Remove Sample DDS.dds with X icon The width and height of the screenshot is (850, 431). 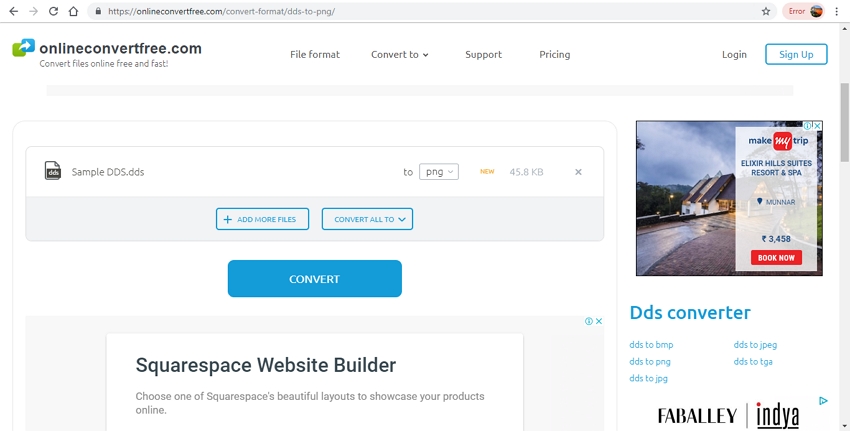tap(578, 172)
